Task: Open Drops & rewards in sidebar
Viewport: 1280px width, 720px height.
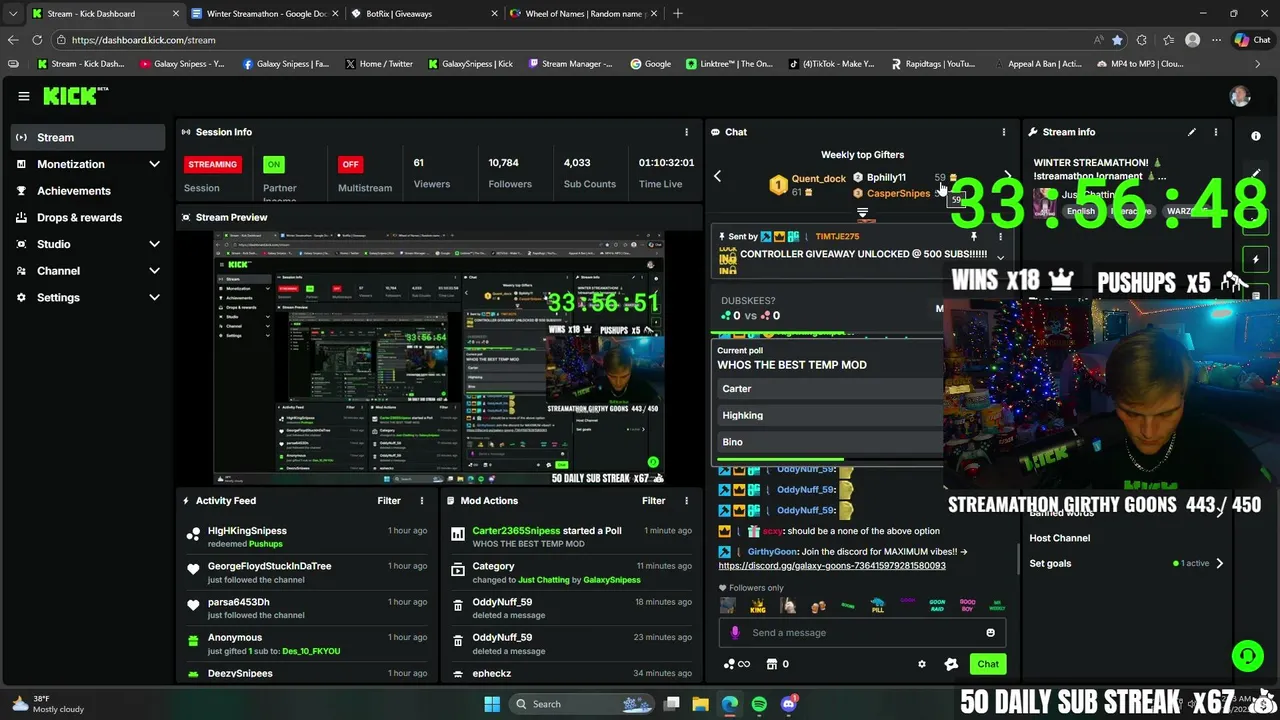Action: point(88,218)
